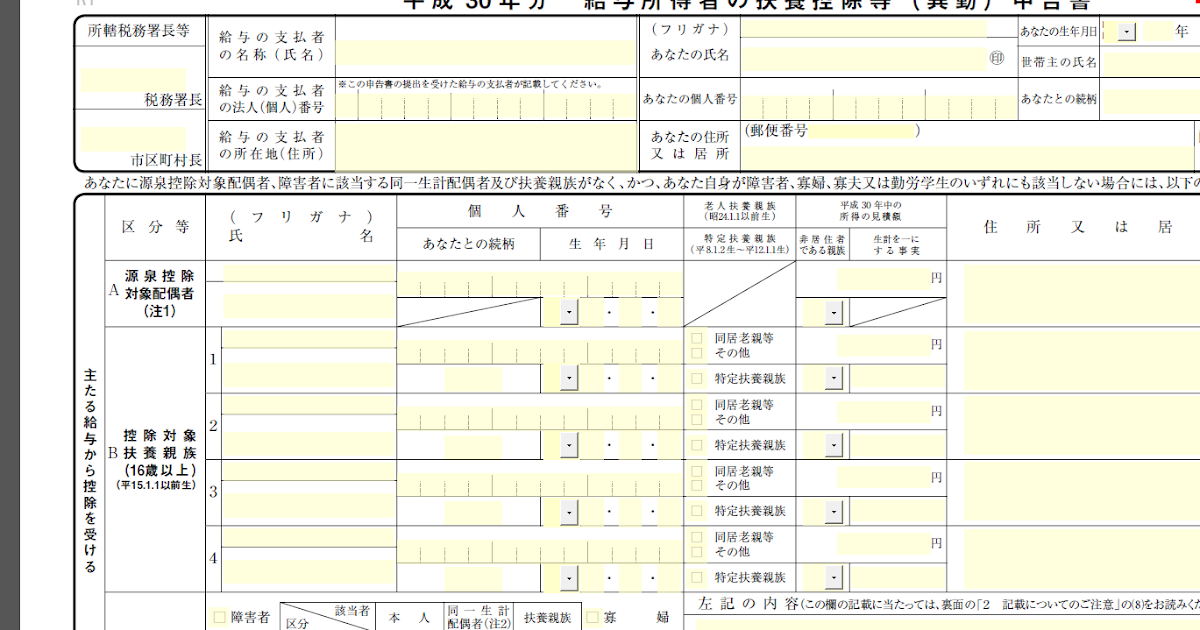1200x630 pixels.
Task: Click the 税務署長 name field
Action: pos(134,79)
